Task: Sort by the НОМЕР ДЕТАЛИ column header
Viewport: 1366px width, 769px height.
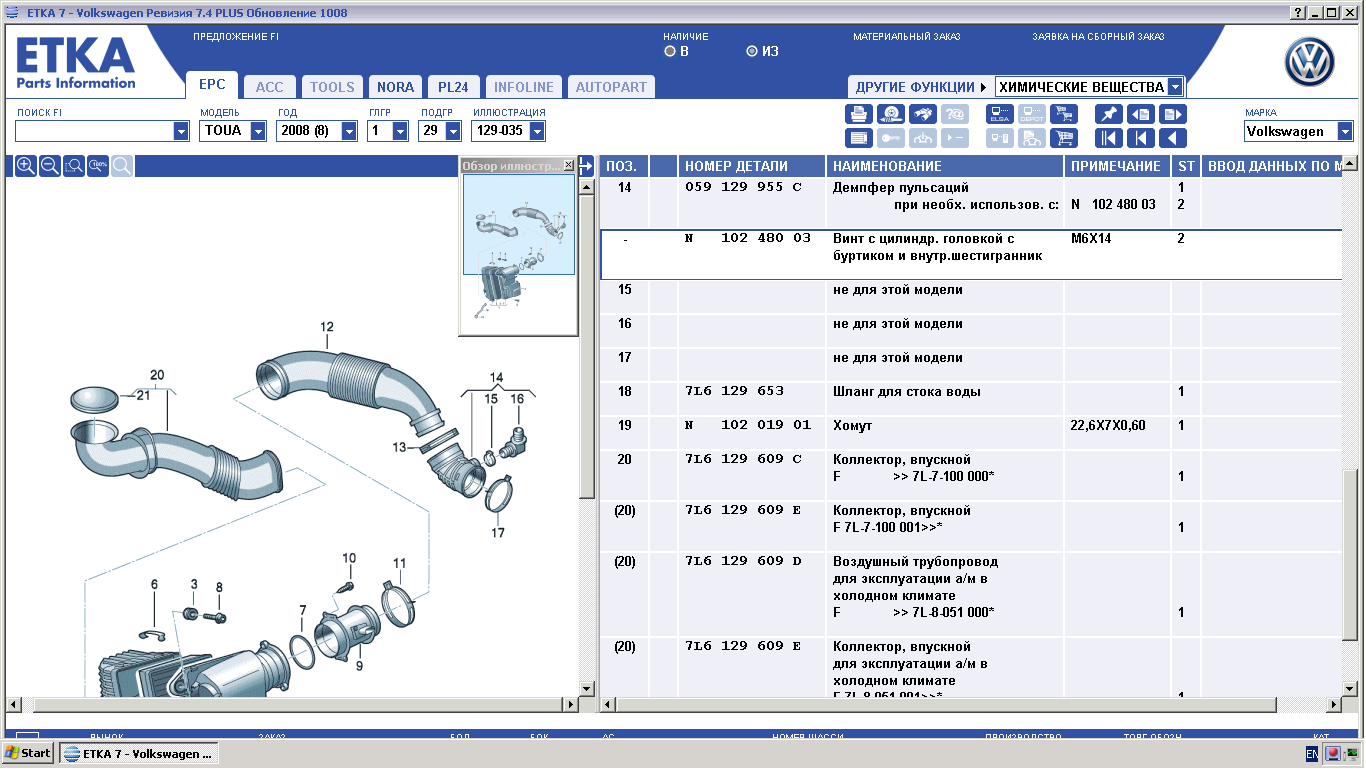Action: (x=751, y=166)
